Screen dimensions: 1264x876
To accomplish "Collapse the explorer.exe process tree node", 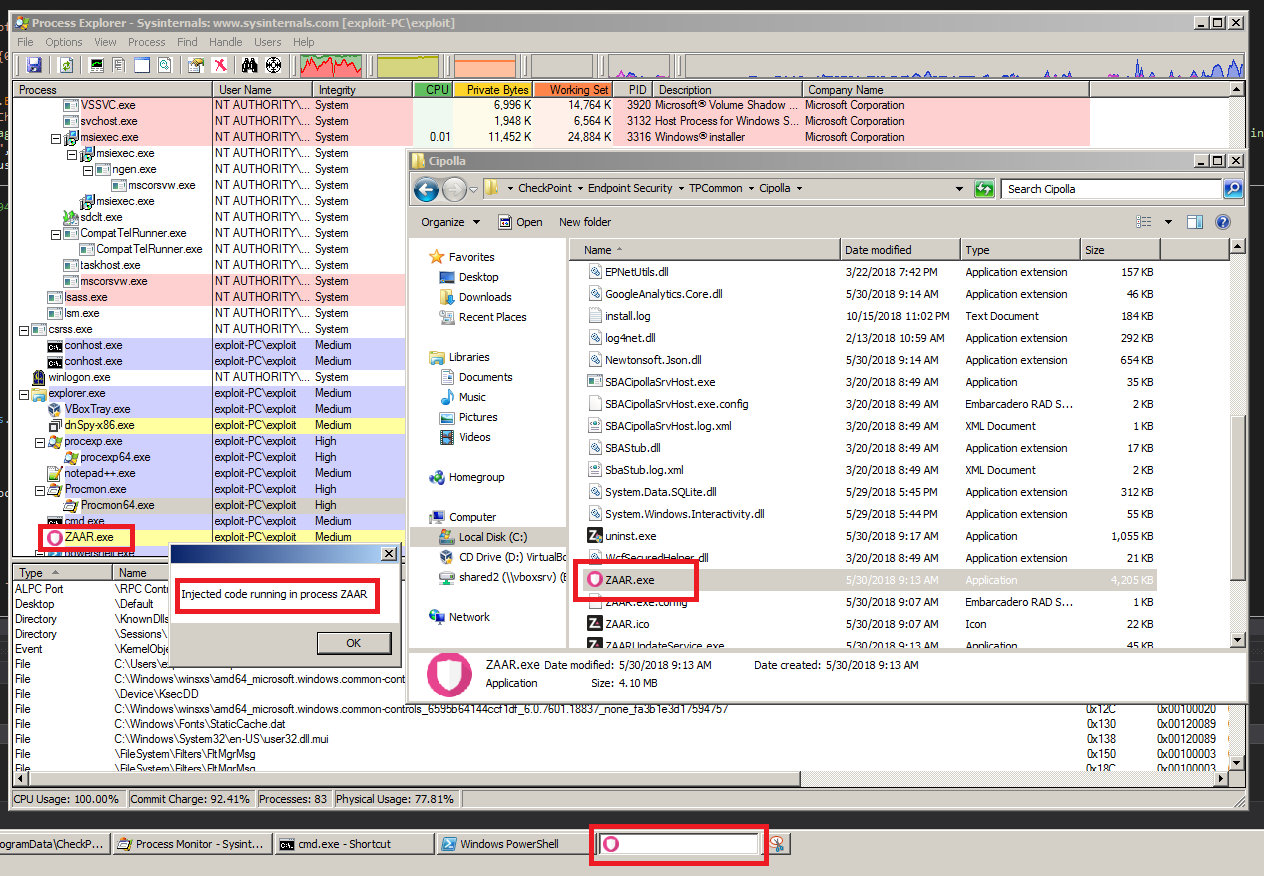I will click(x=25, y=393).
